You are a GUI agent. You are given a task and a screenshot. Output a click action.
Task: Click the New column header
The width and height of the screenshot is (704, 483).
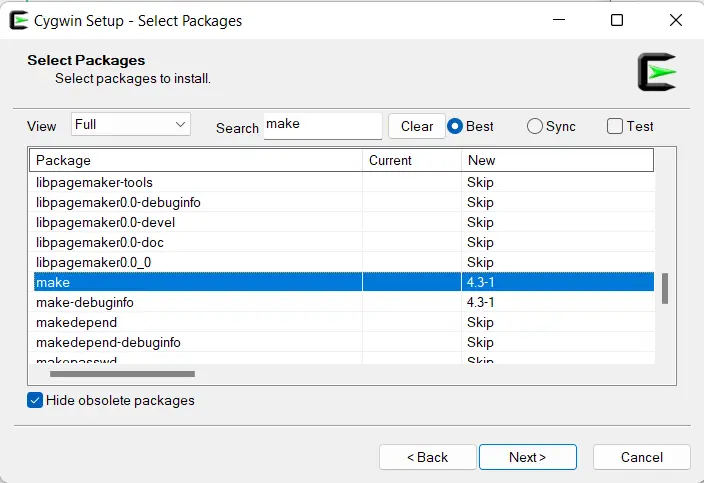click(557, 160)
